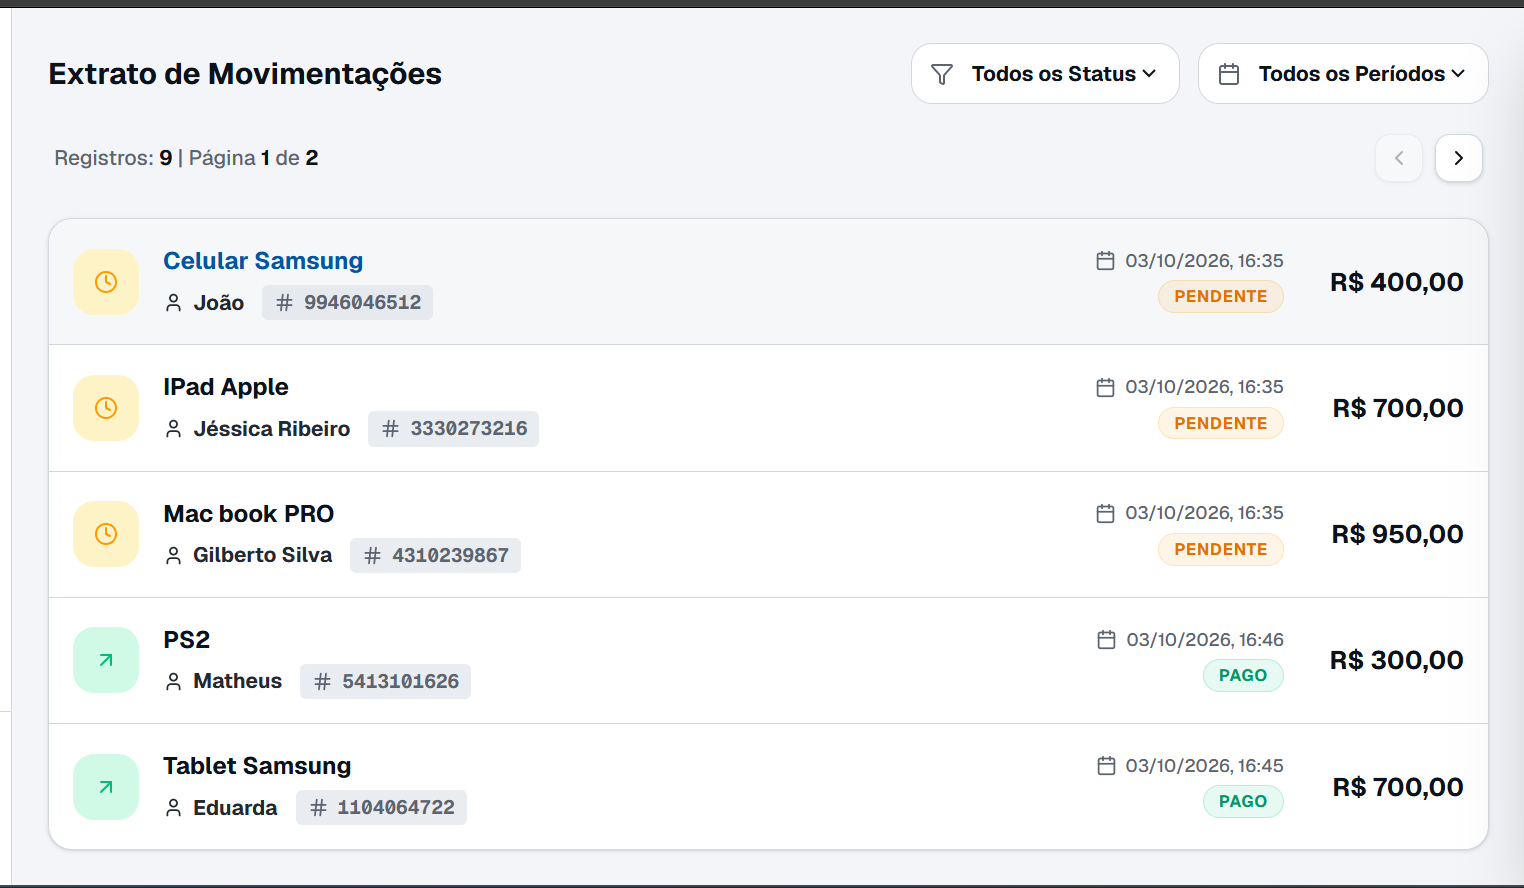Click the amount R$ 400,00
The width and height of the screenshot is (1524, 888).
[x=1397, y=282]
